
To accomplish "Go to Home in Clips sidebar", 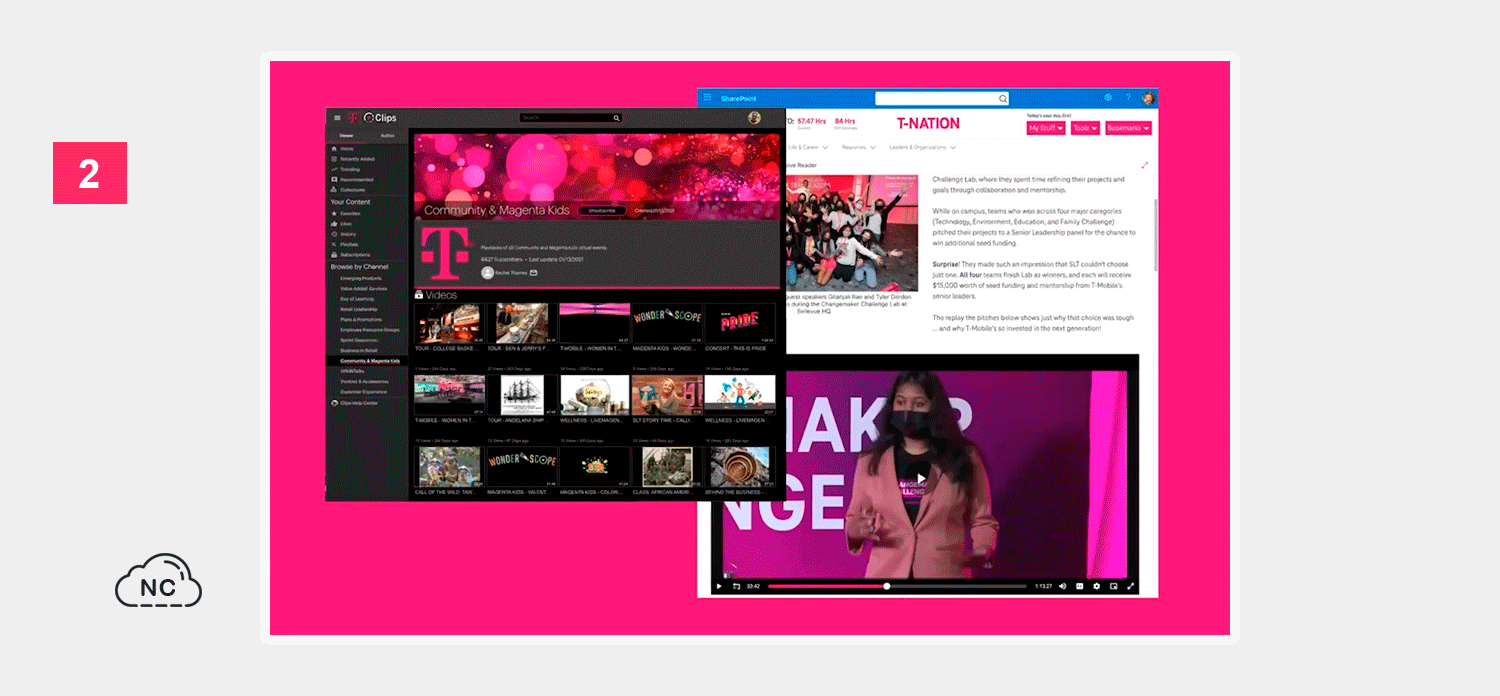I will (346, 148).
